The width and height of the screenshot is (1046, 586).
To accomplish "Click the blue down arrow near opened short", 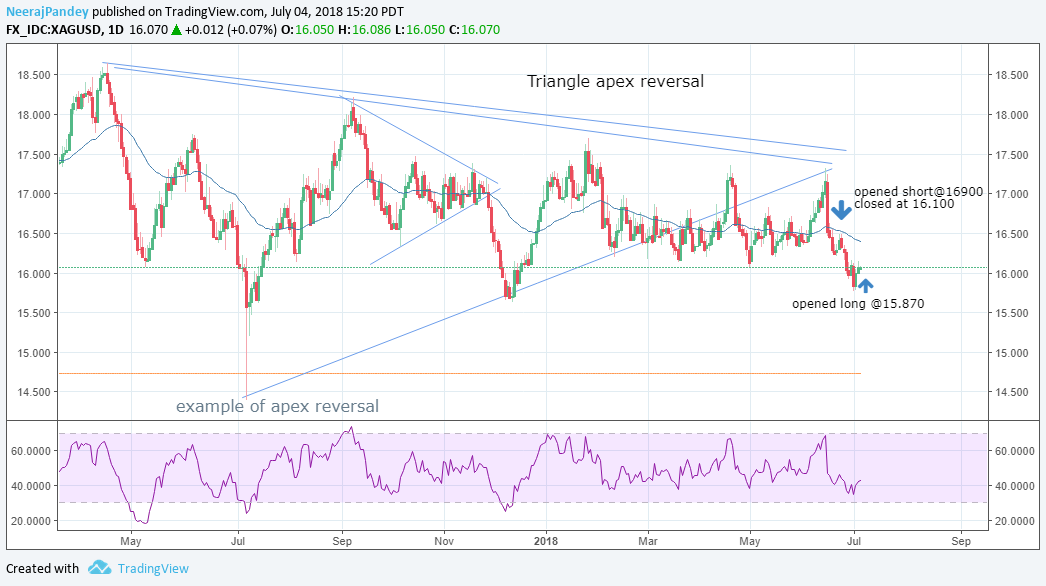I will click(x=841, y=210).
